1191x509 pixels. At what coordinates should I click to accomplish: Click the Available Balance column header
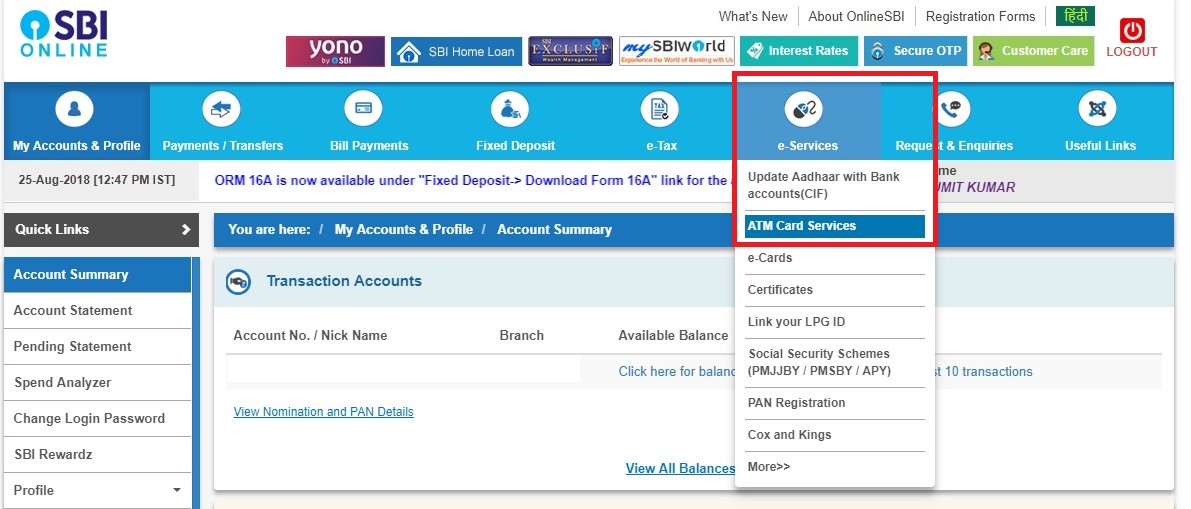tap(673, 335)
